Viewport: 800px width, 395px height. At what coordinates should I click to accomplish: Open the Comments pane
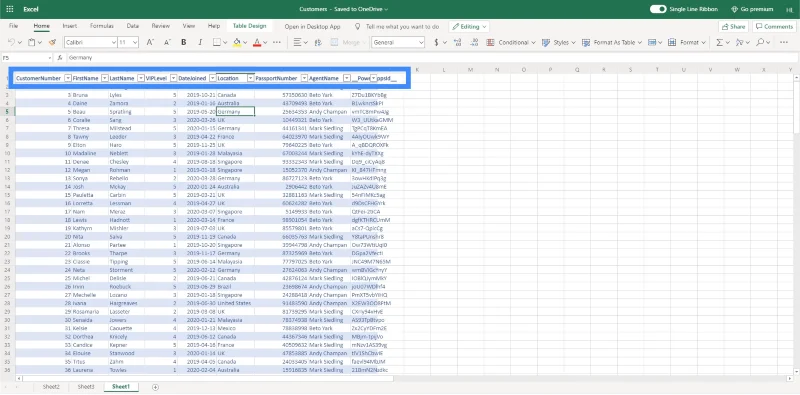coord(774,27)
